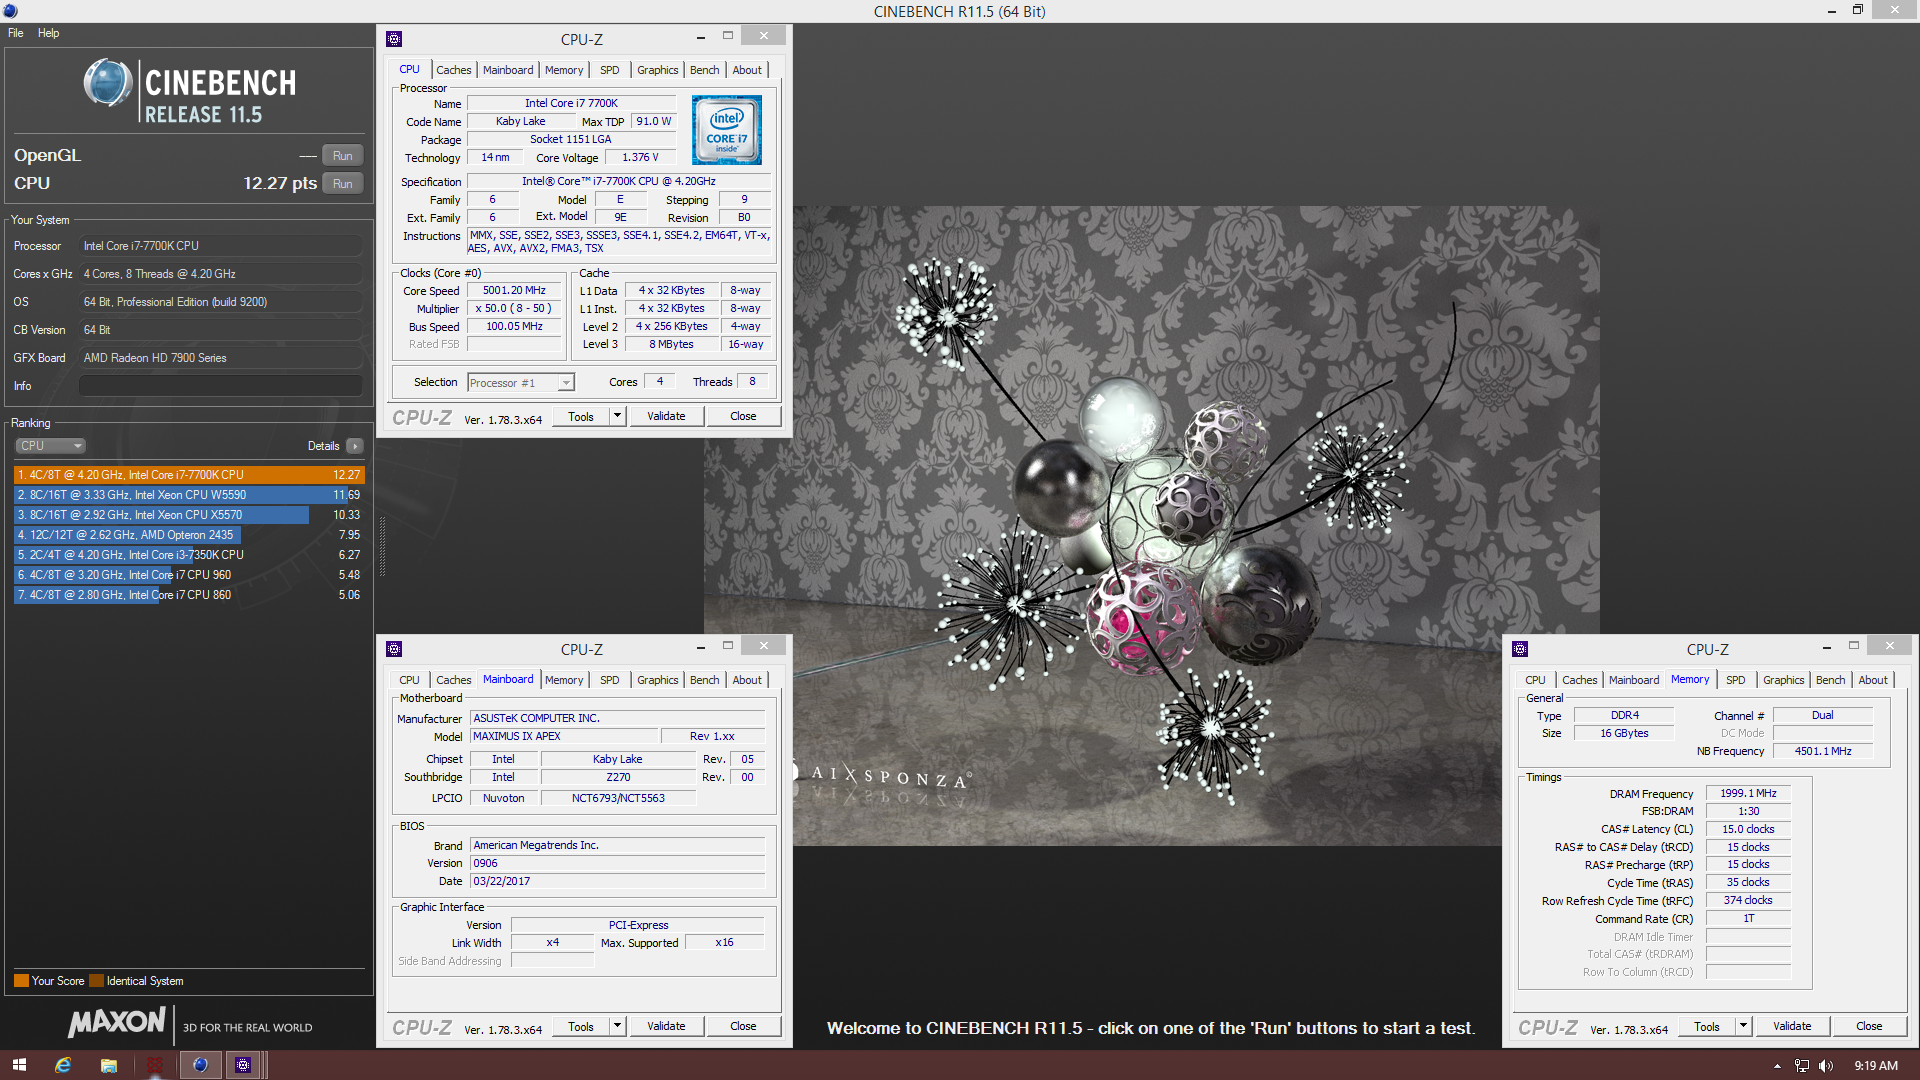This screenshot has width=1920, height=1080.
Task: Run the CPU benchmark
Action: (342, 184)
